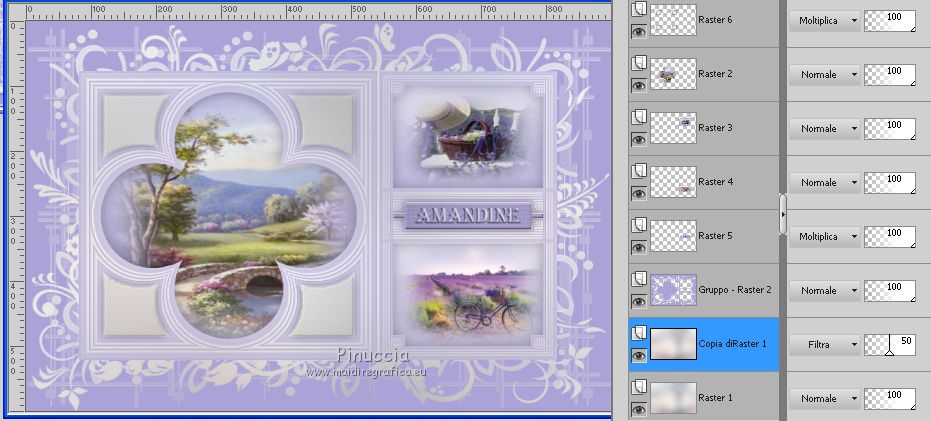Screen dimensions: 931x421
Task: Click the raster layer type icon of Raster 1
Action: (639, 387)
